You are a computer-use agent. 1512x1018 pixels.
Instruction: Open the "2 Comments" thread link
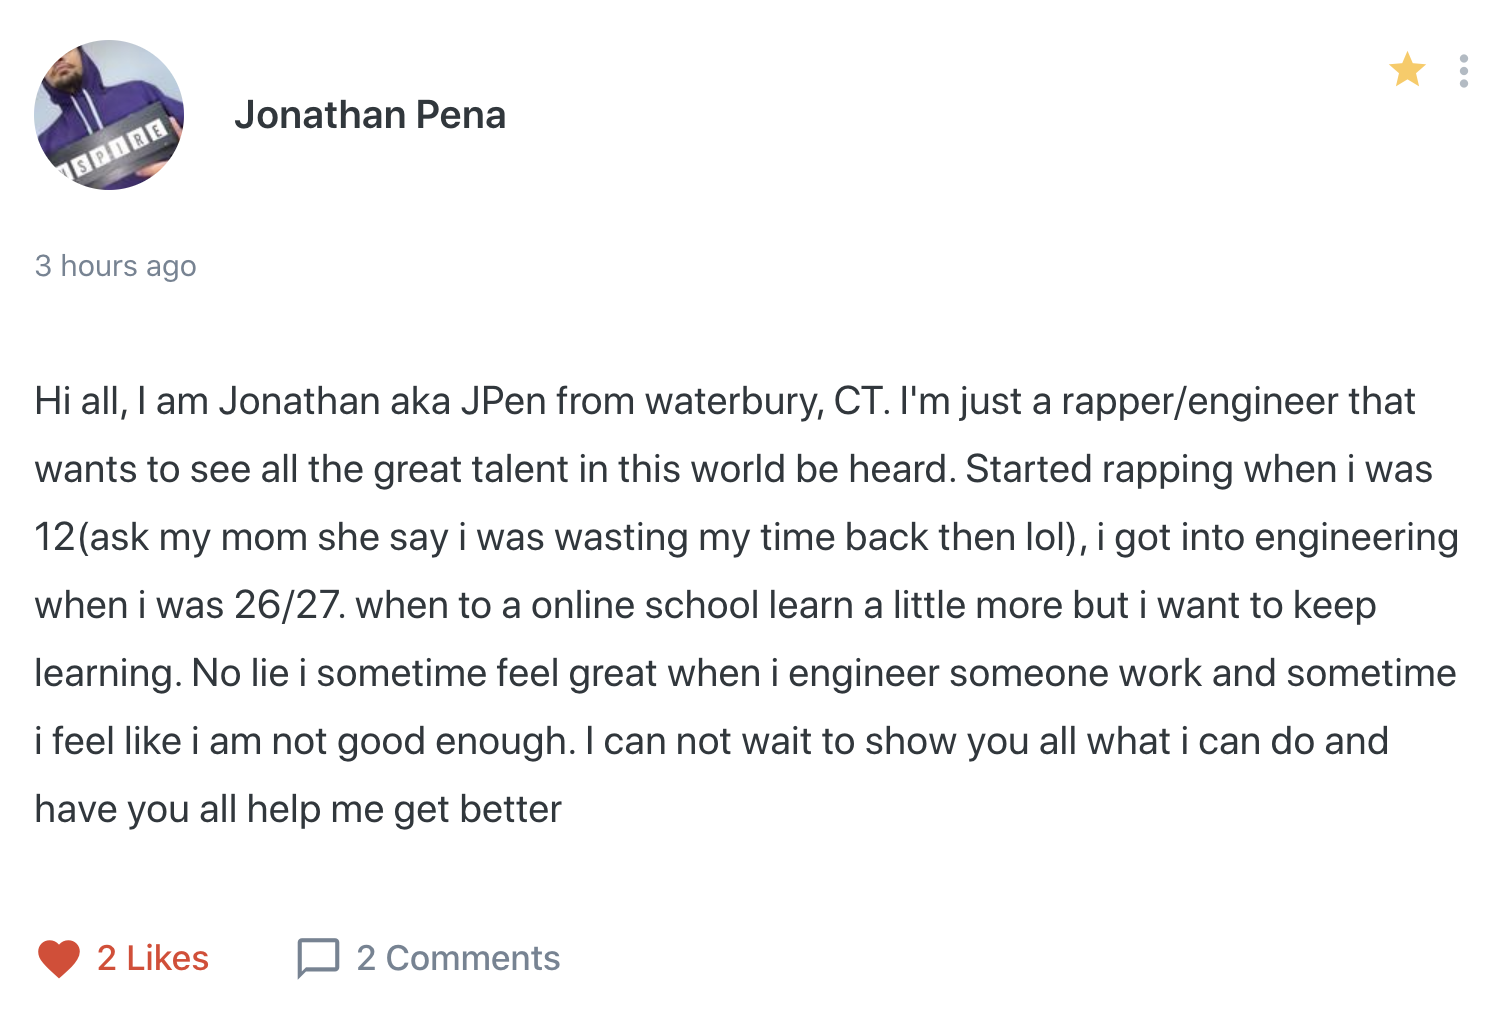tap(458, 958)
